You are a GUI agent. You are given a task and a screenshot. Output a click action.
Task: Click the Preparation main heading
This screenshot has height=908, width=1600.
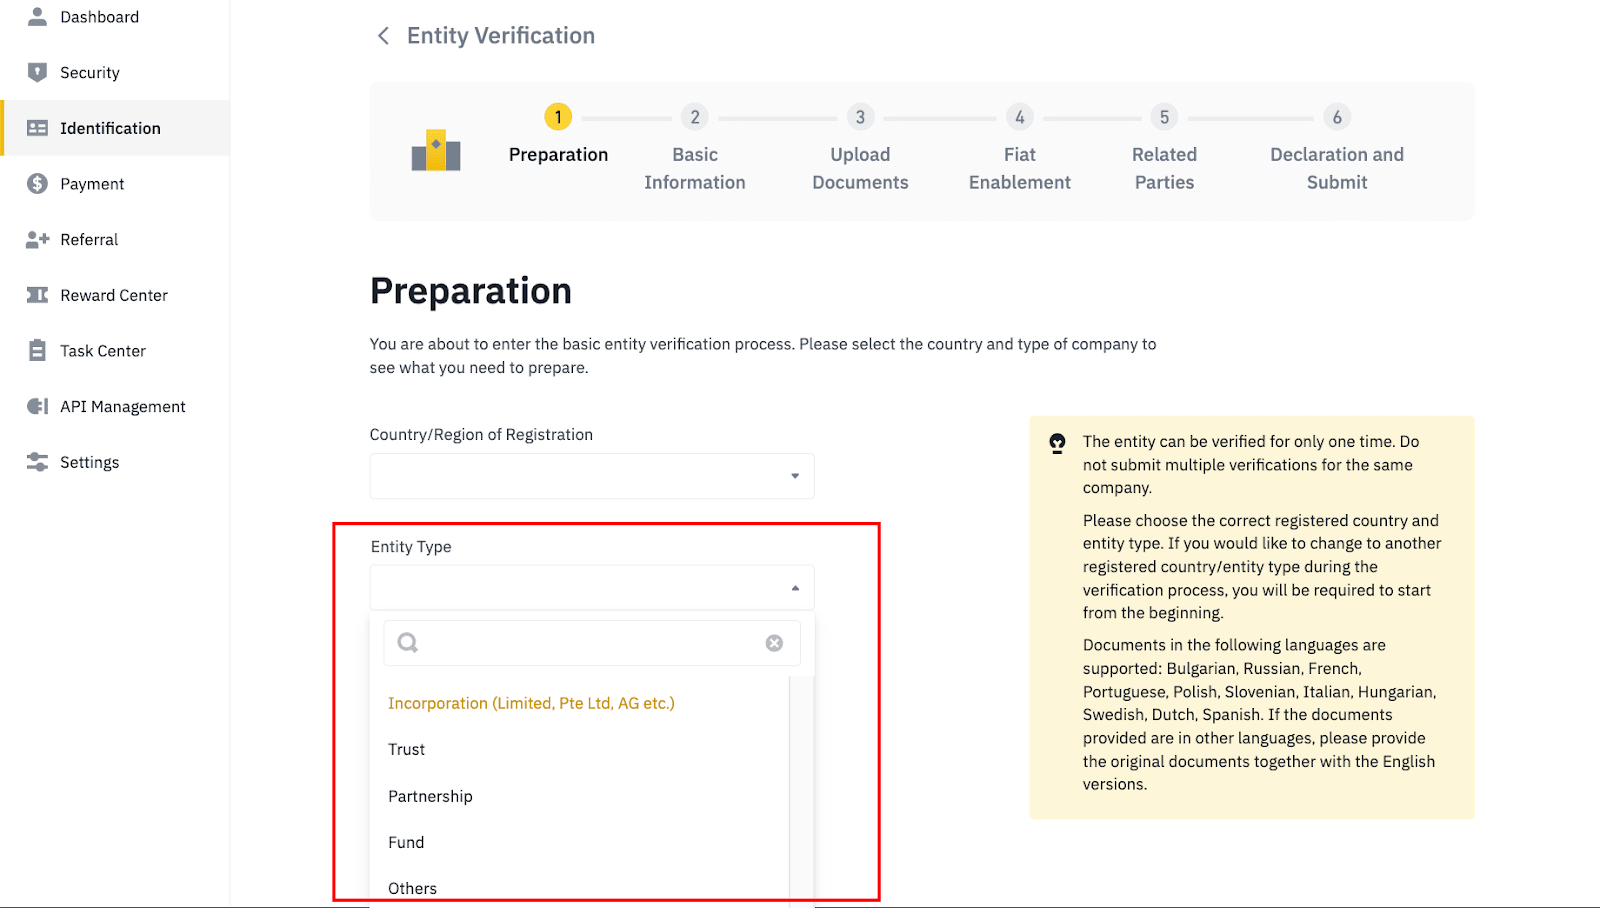[x=471, y=291]
